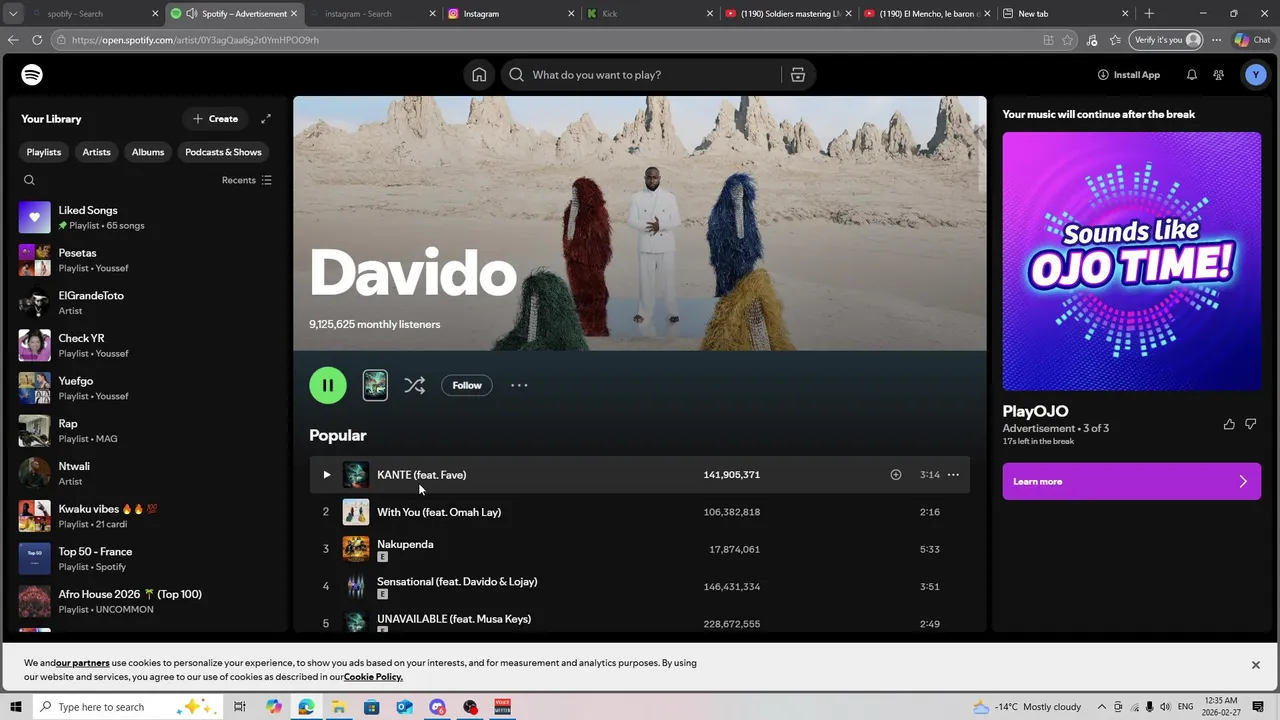
Task: Dislike the PlayOJO advertisement
Action: point(1250,424)
